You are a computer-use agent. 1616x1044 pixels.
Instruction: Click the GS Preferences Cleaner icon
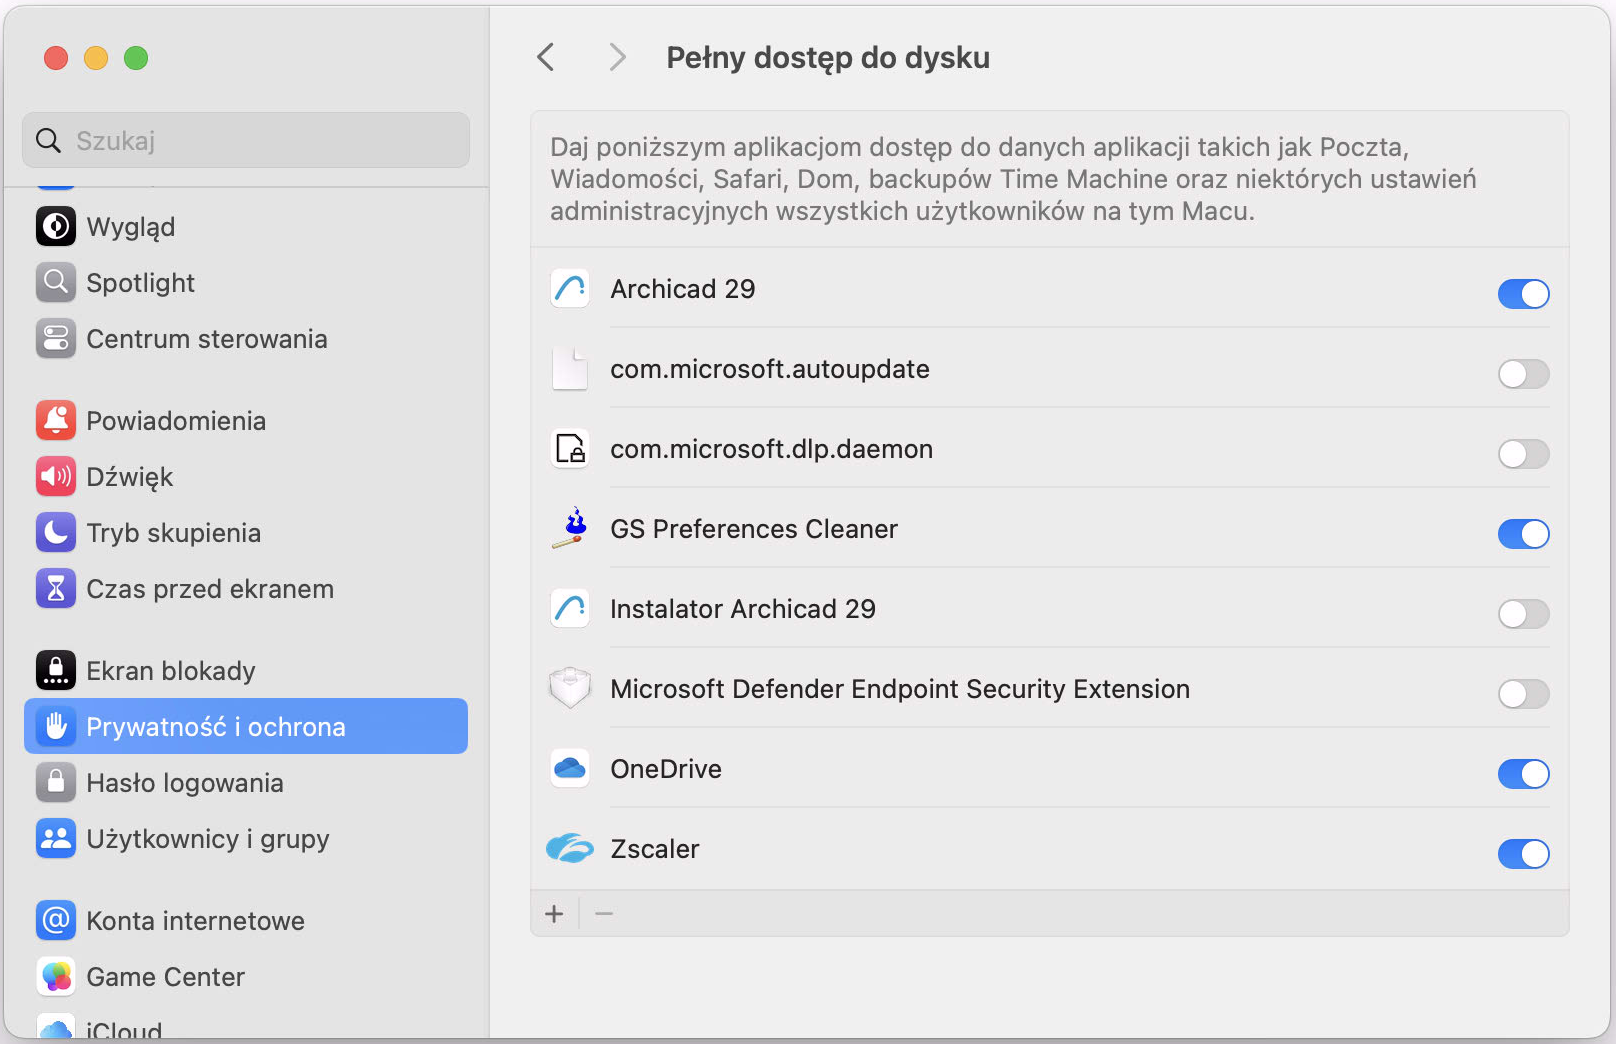tap(569, 528)
